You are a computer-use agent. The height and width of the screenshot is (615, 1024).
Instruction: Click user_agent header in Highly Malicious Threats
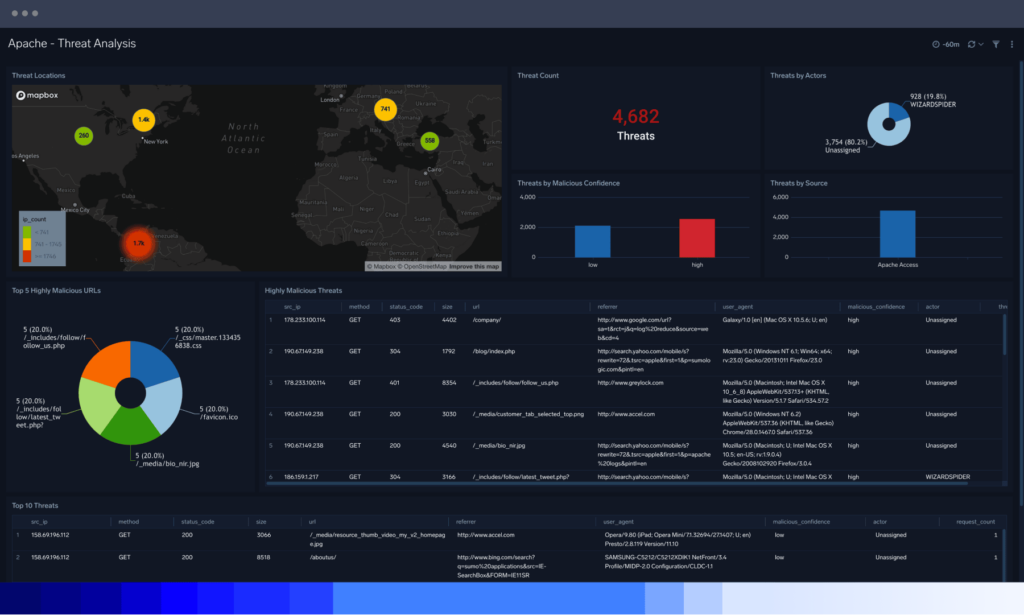click(737, 307)
